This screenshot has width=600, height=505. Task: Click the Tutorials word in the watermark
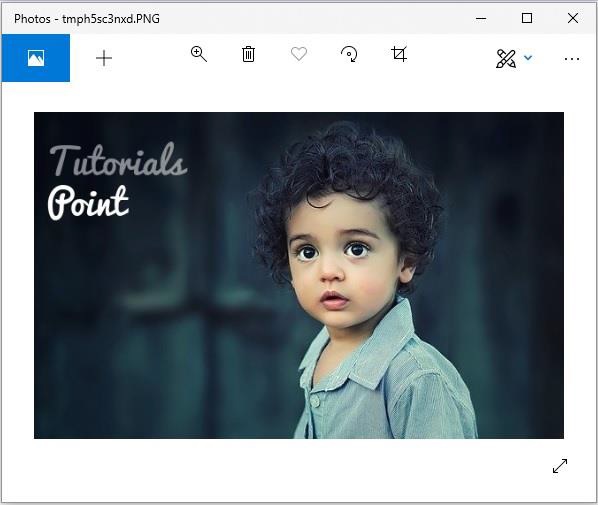point(118,161)
